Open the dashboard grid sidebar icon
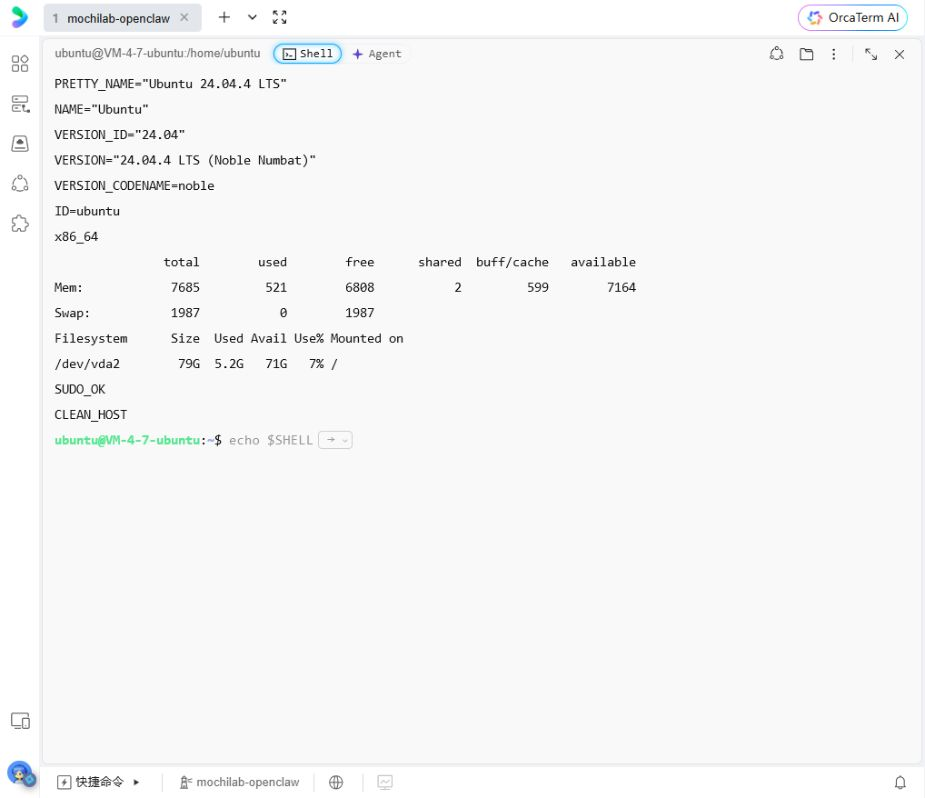Screen dimensions: 925x798 coord(20,63)
